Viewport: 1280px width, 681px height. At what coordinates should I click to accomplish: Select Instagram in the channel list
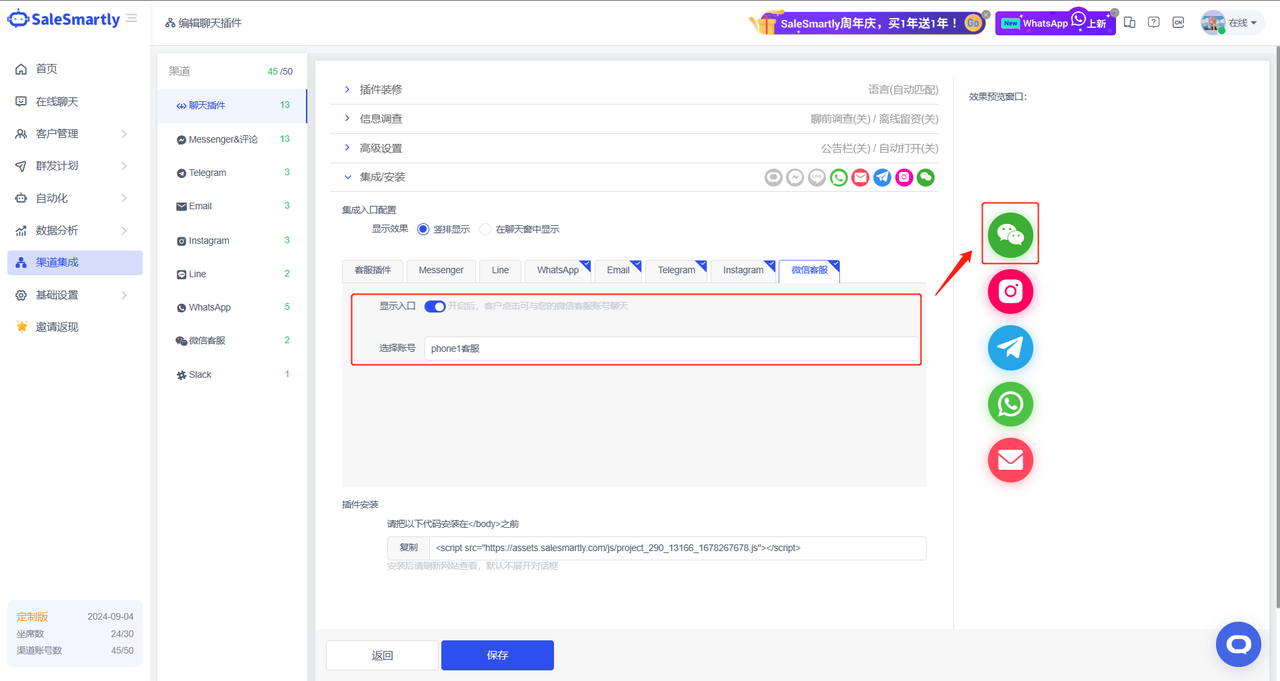232,240
